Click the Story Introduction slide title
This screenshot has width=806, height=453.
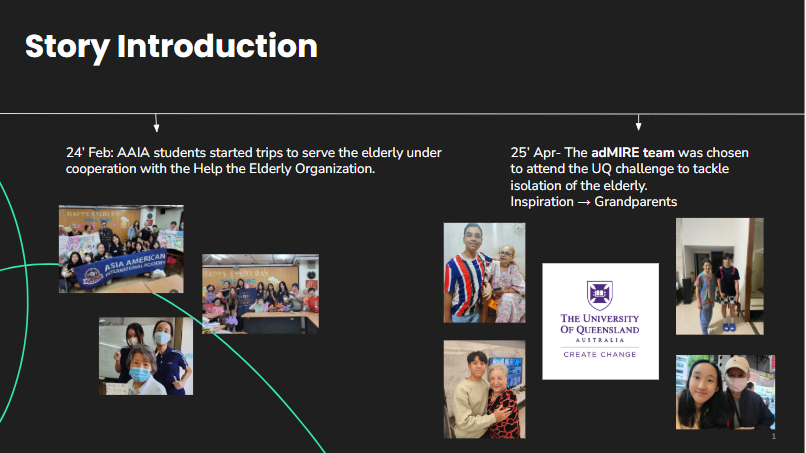point(171,46)
